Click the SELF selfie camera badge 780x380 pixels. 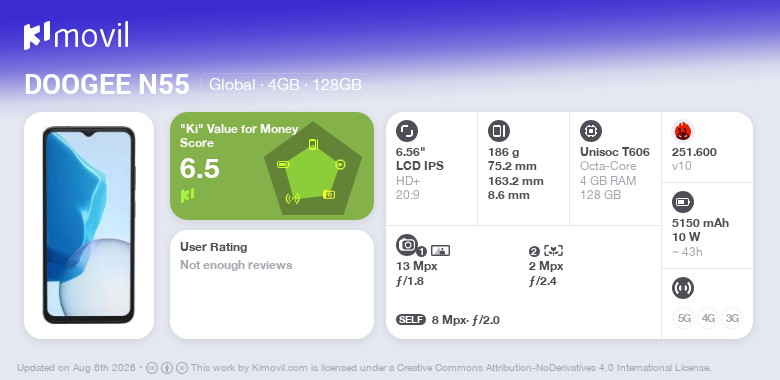411,319
